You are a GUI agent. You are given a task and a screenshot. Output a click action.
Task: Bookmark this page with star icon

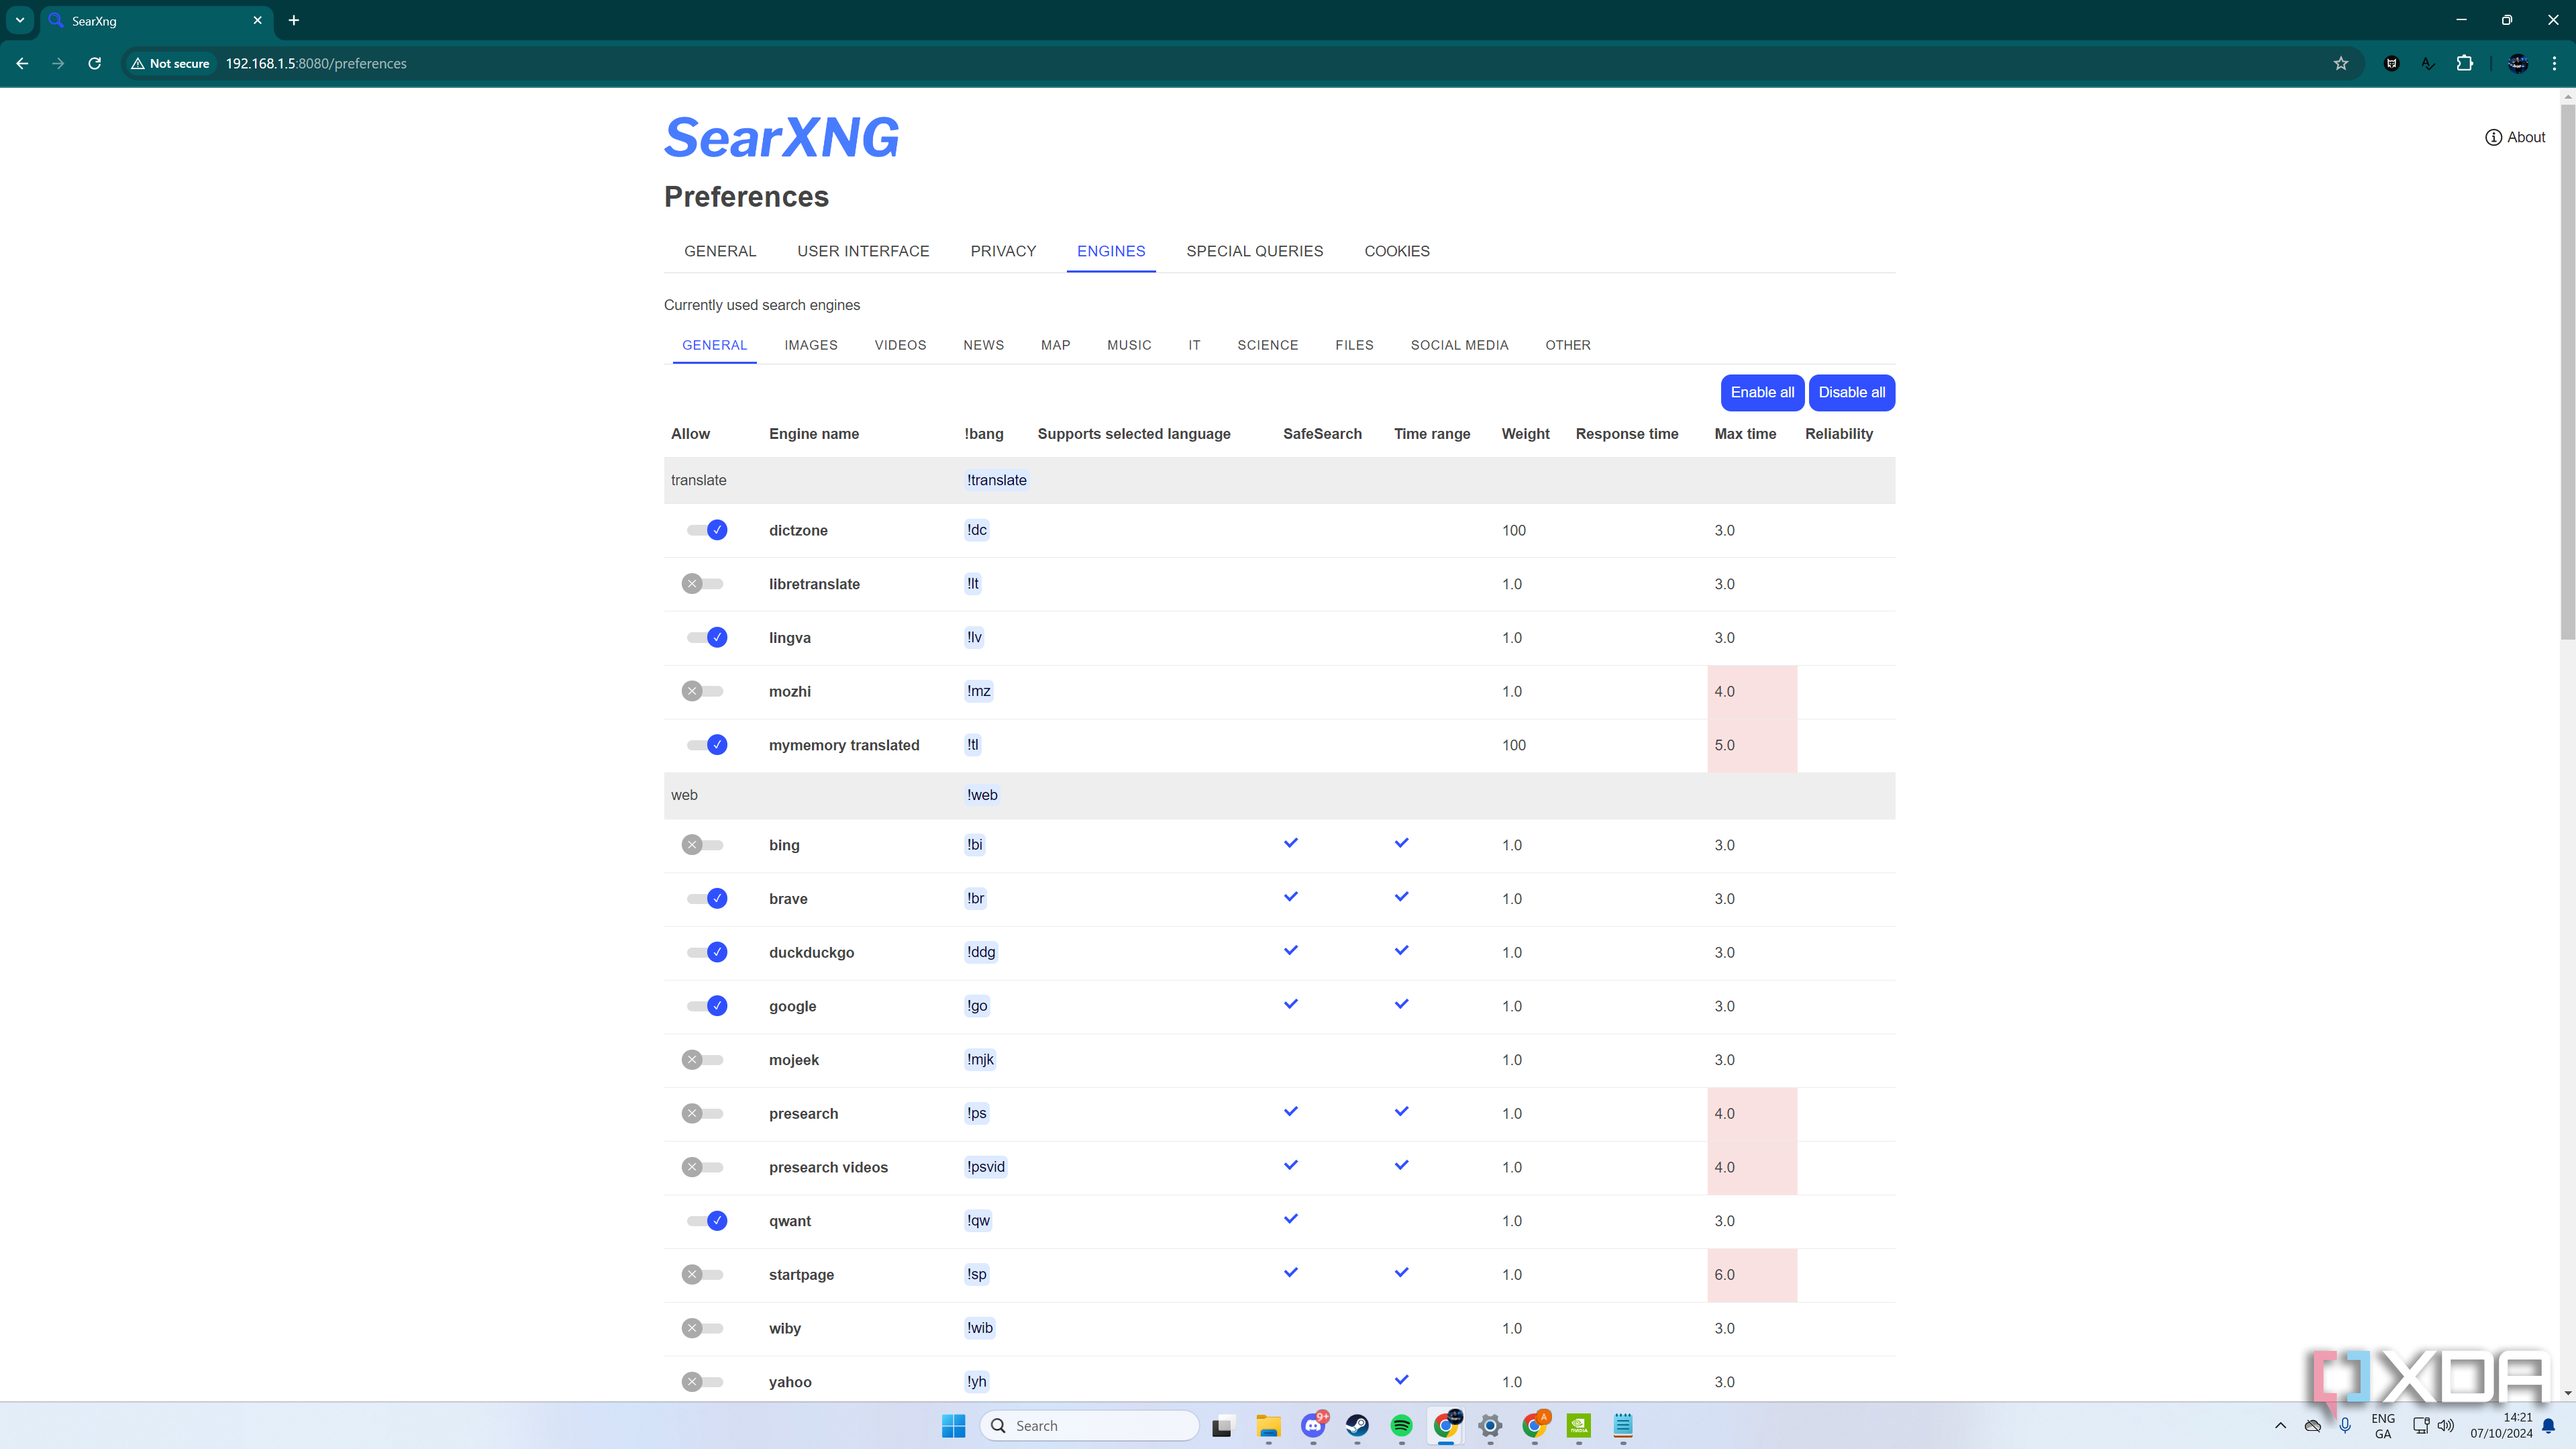pyautogui.click(x=2341, y=63)
